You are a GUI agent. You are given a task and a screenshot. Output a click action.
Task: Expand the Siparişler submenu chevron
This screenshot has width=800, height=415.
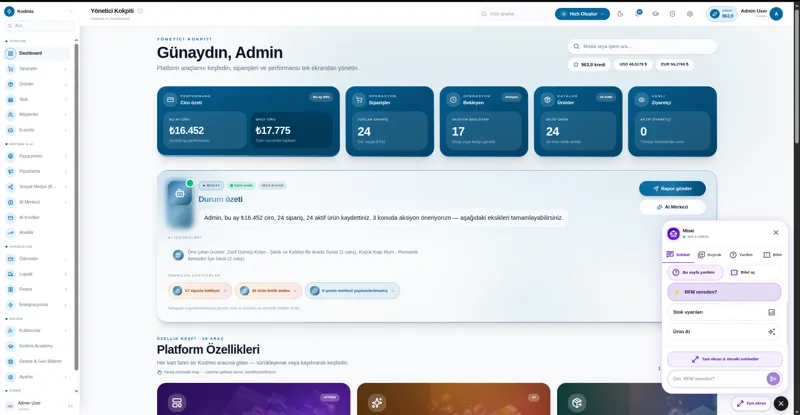point(66,69)
